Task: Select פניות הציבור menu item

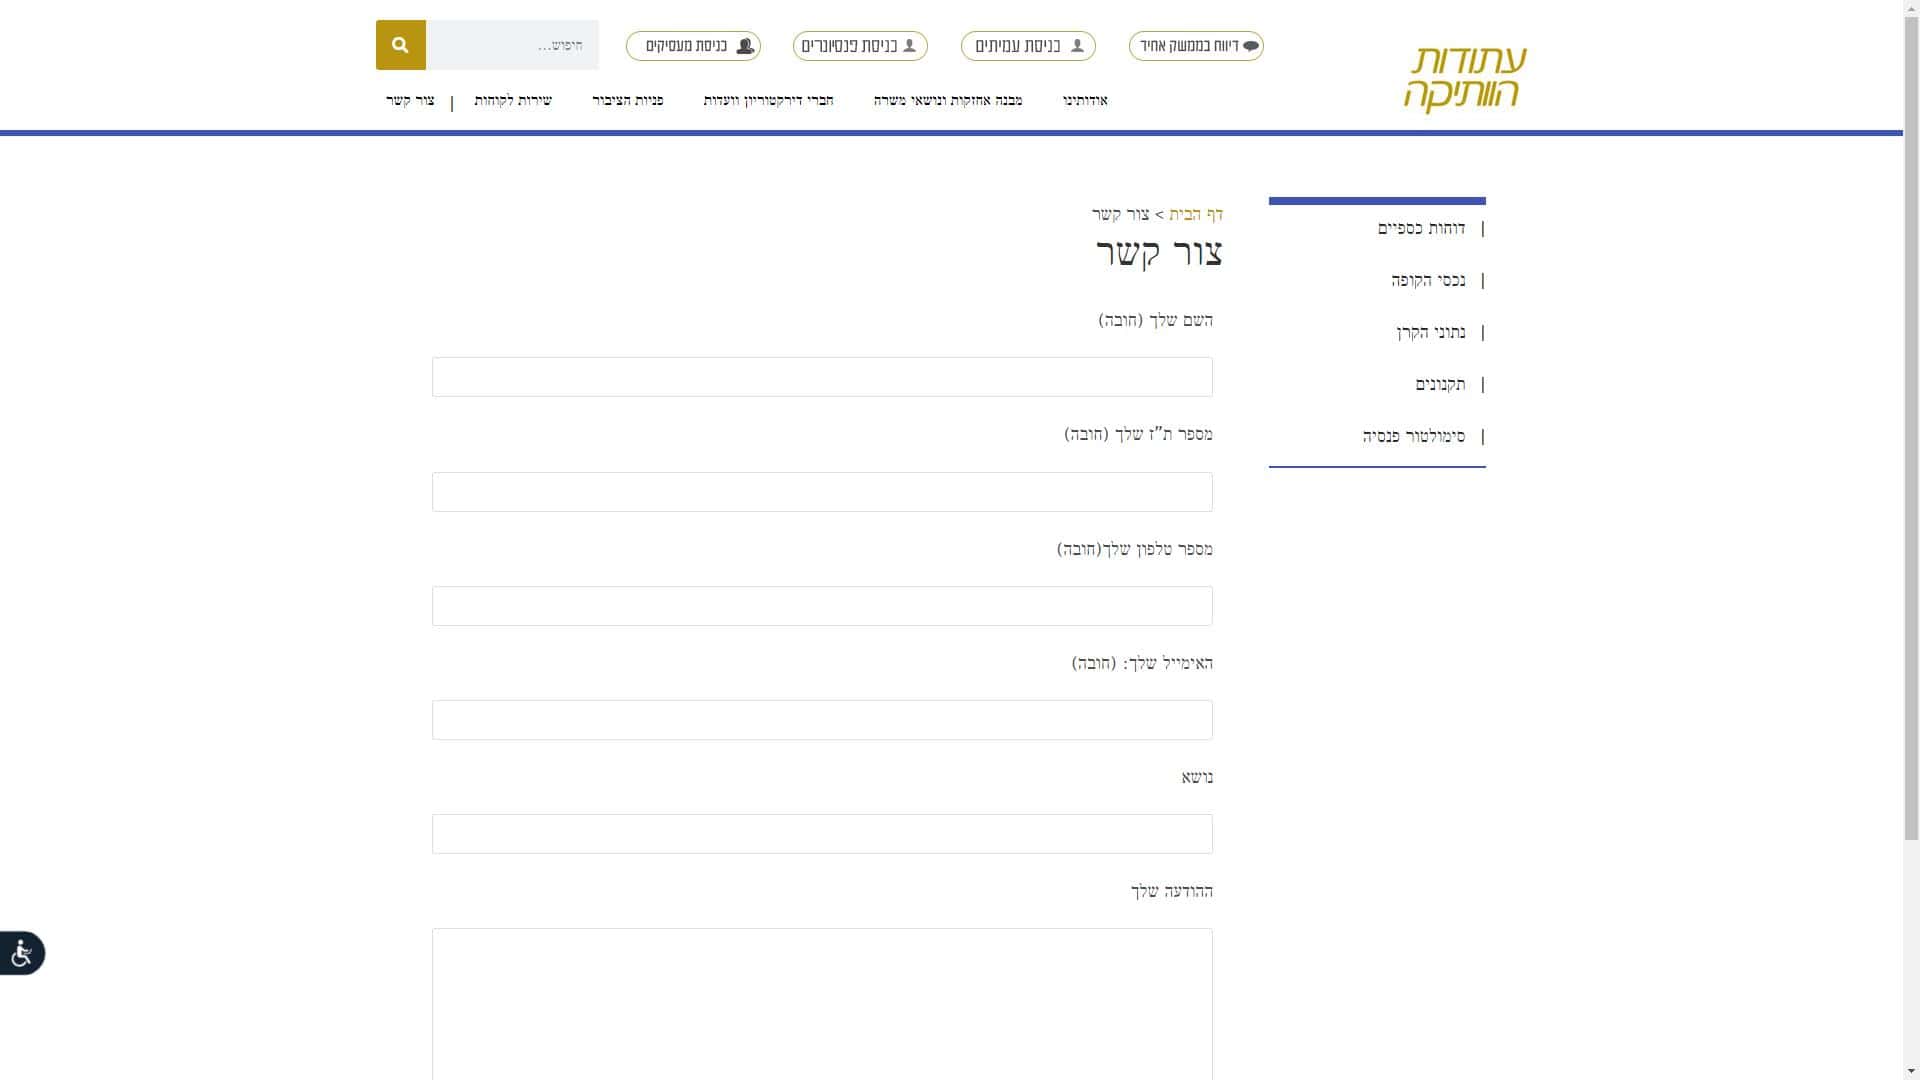Action: [x=627, y=100]
